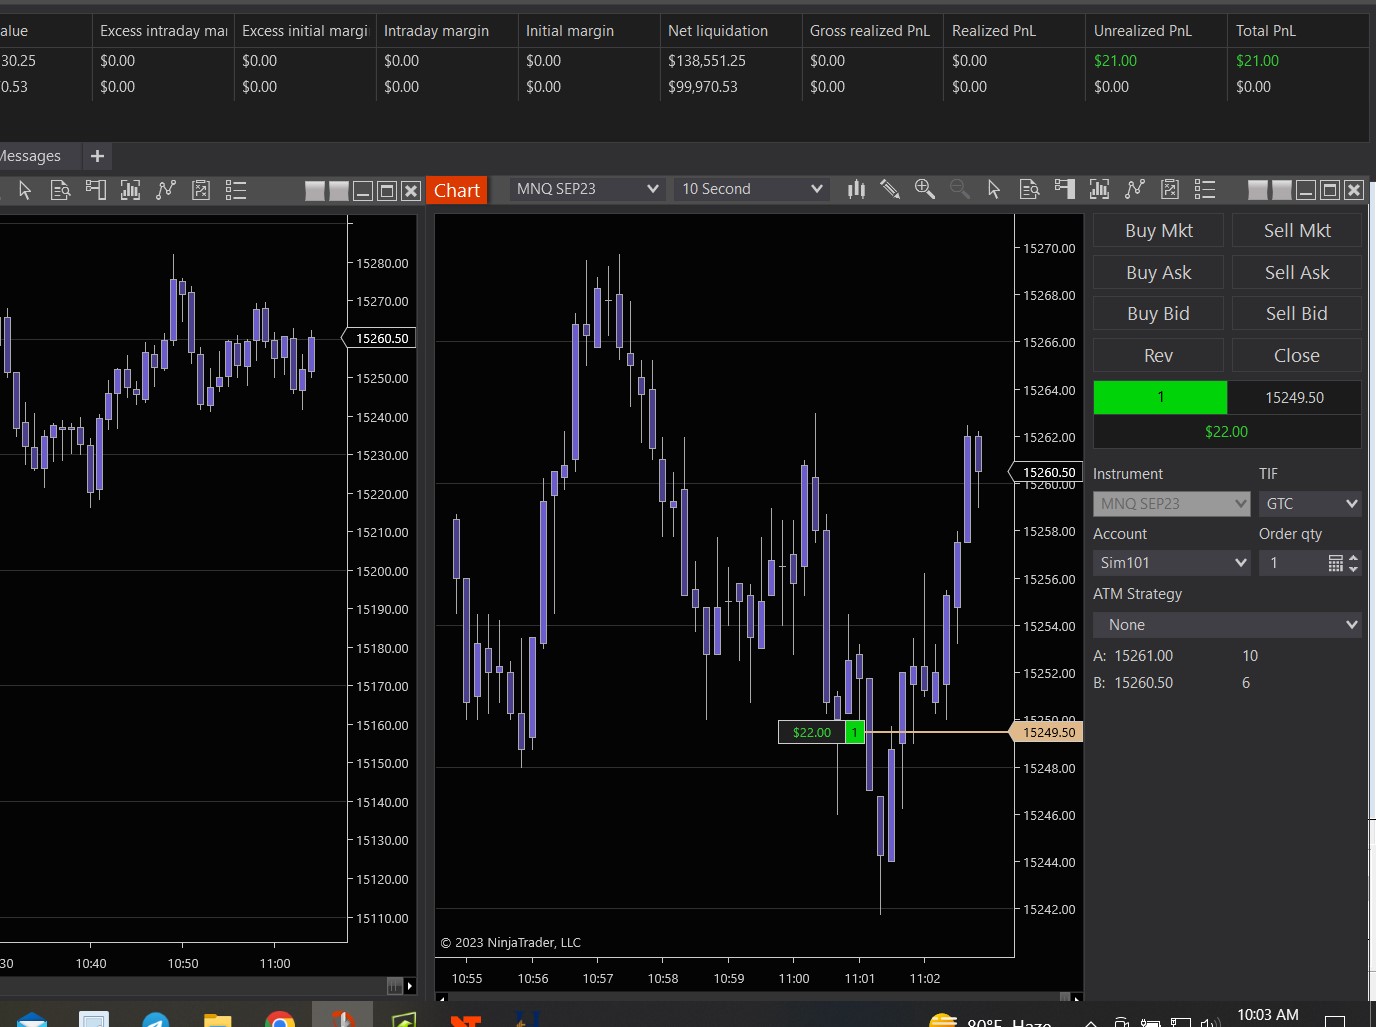Open Data Series in right chart toolbar
1376x1027 pixels.
pos(1099,189)
